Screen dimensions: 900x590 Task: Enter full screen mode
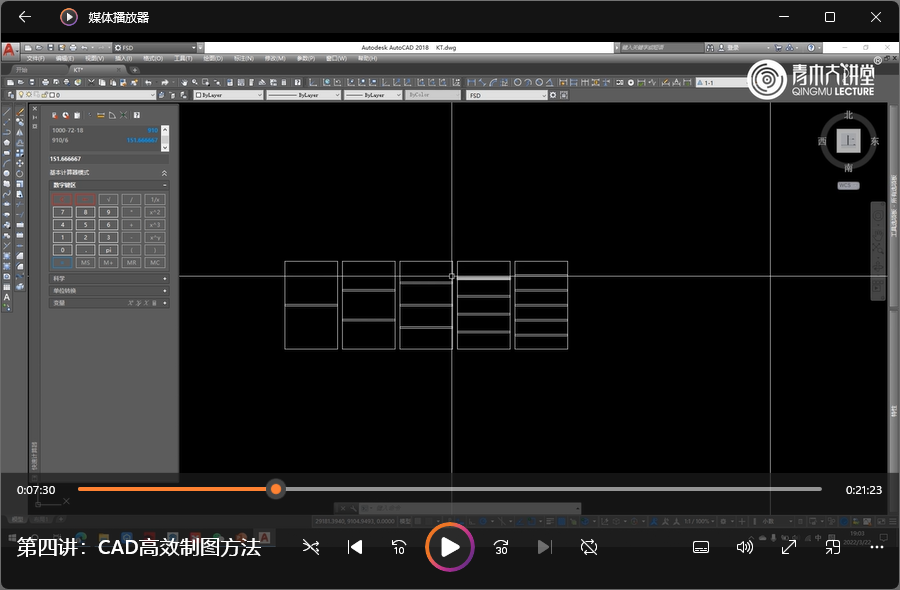[789, 547]
